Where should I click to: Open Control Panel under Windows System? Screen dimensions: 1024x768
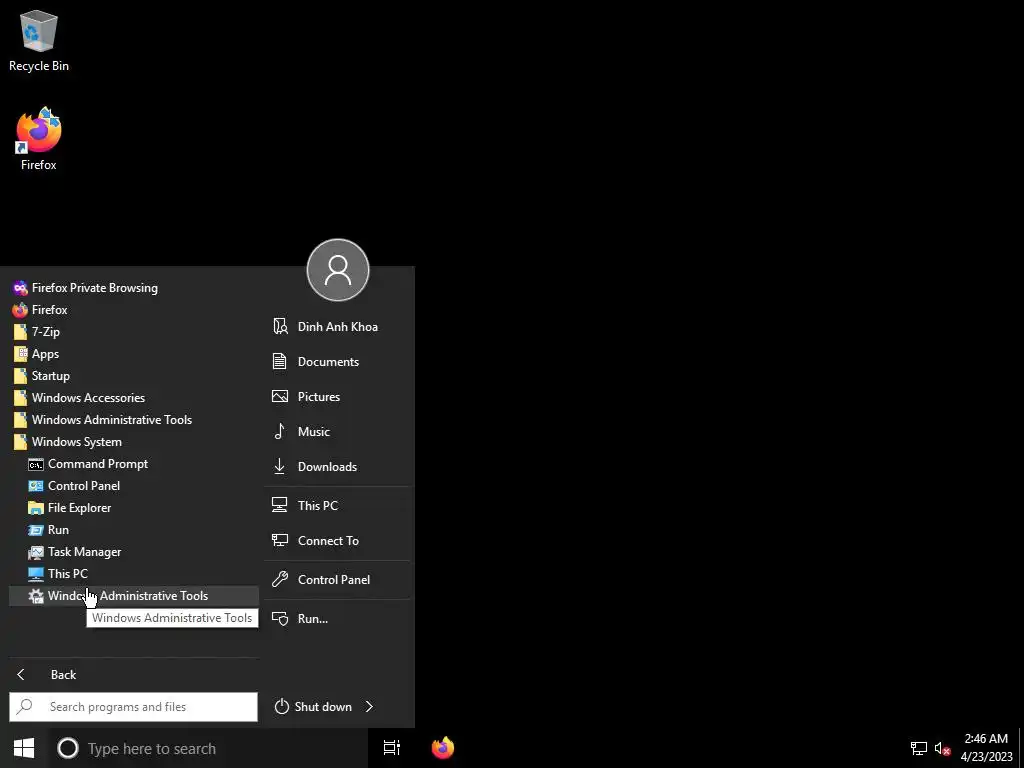pyautogui.click(x=134, y=486)
